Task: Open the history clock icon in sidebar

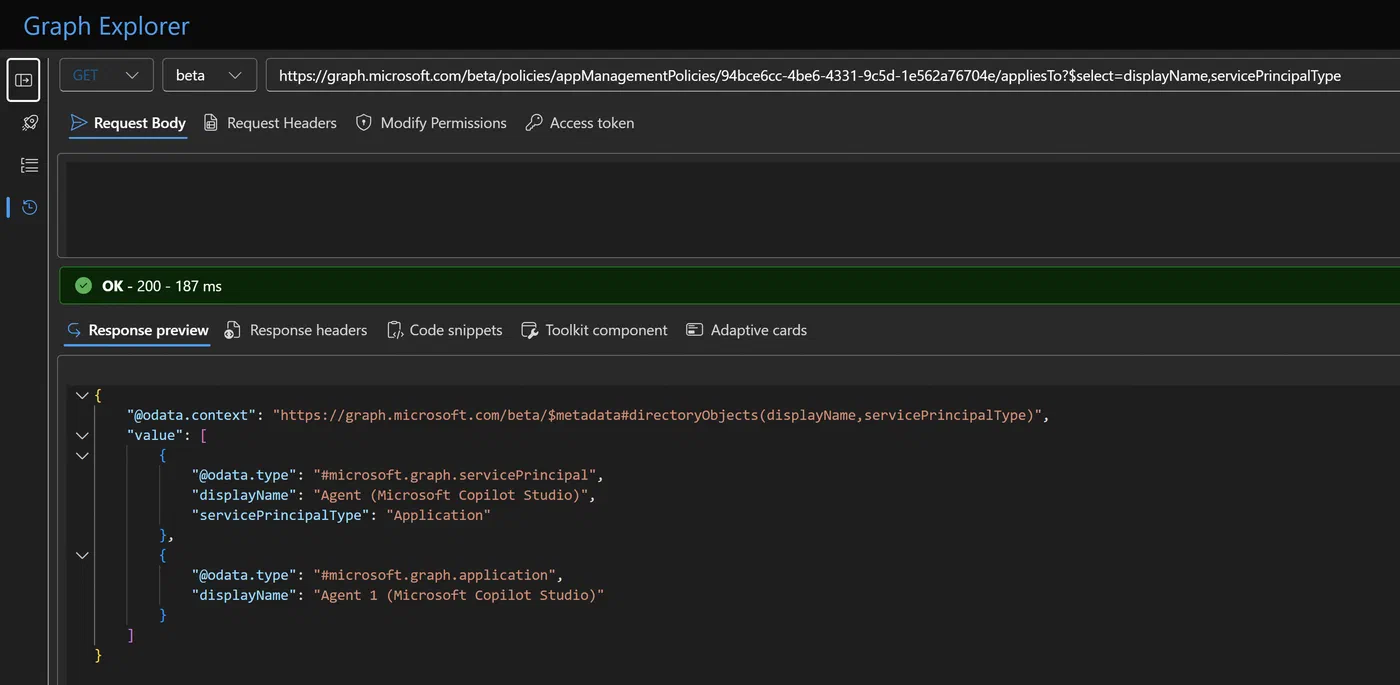Action: pos(29,207)
